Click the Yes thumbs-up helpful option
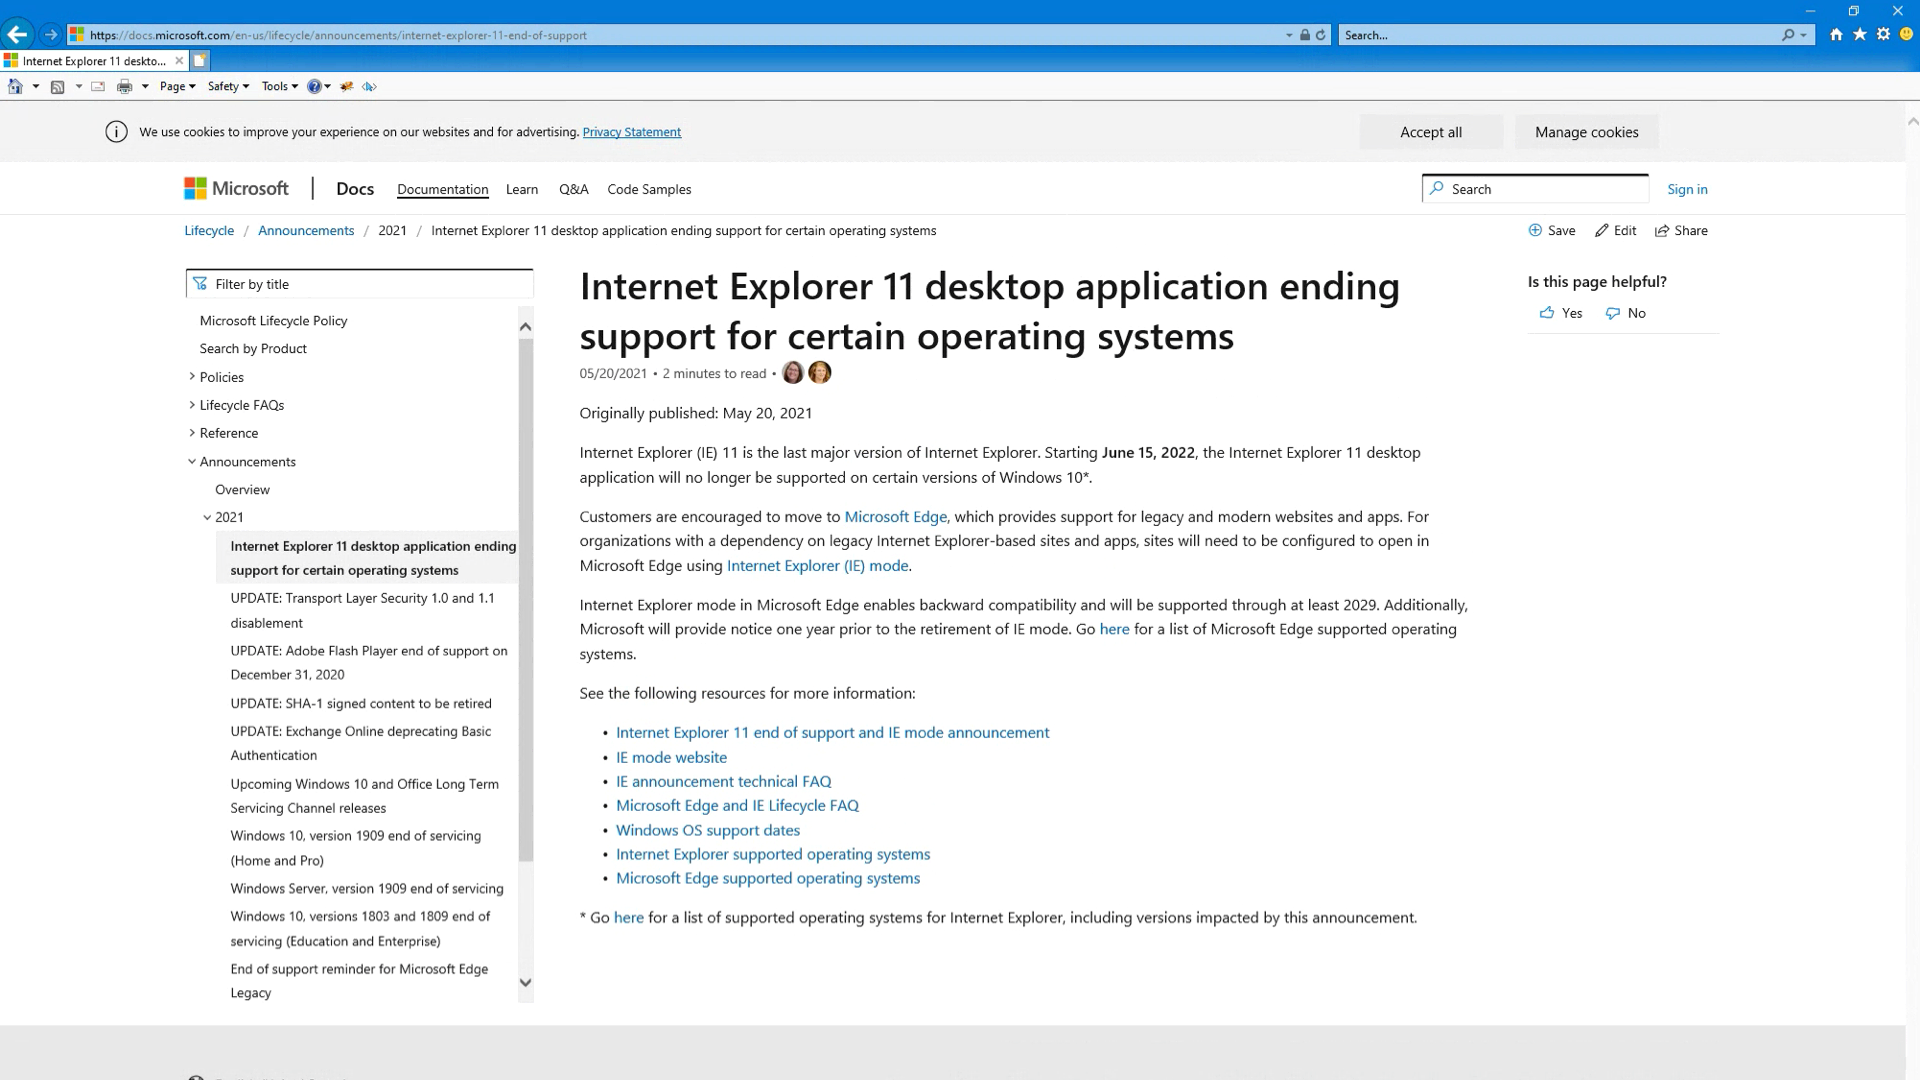Image resolution: width=1920 pixels, height=1080 pixels. (x=1561, y=313)
